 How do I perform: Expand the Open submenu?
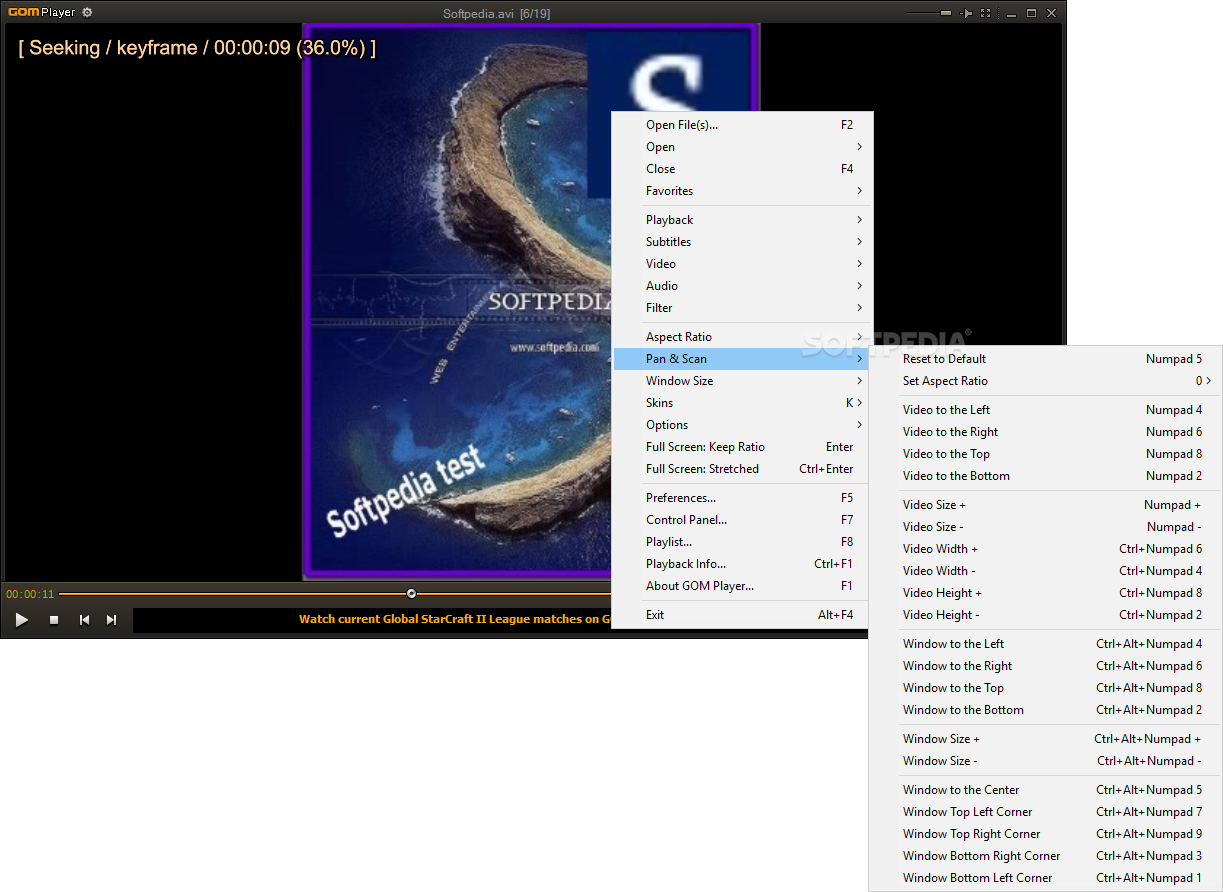coord(743,147)
